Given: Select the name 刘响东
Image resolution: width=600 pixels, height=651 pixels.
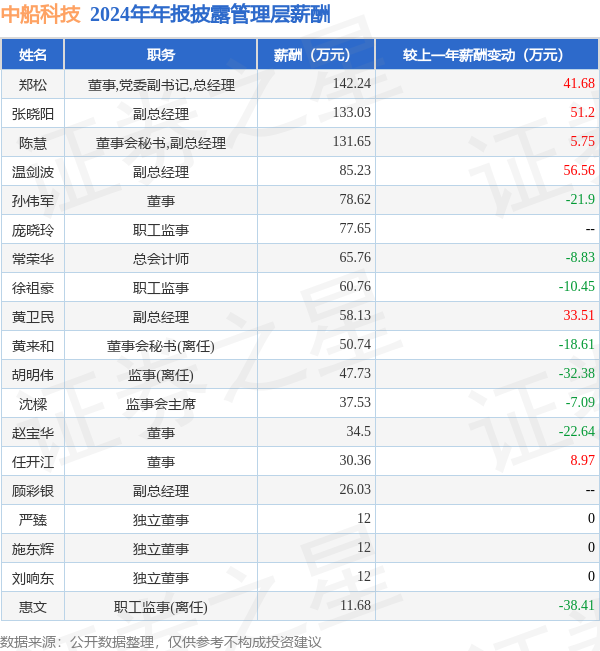Looking at the screenshot, I should (33, 578).
